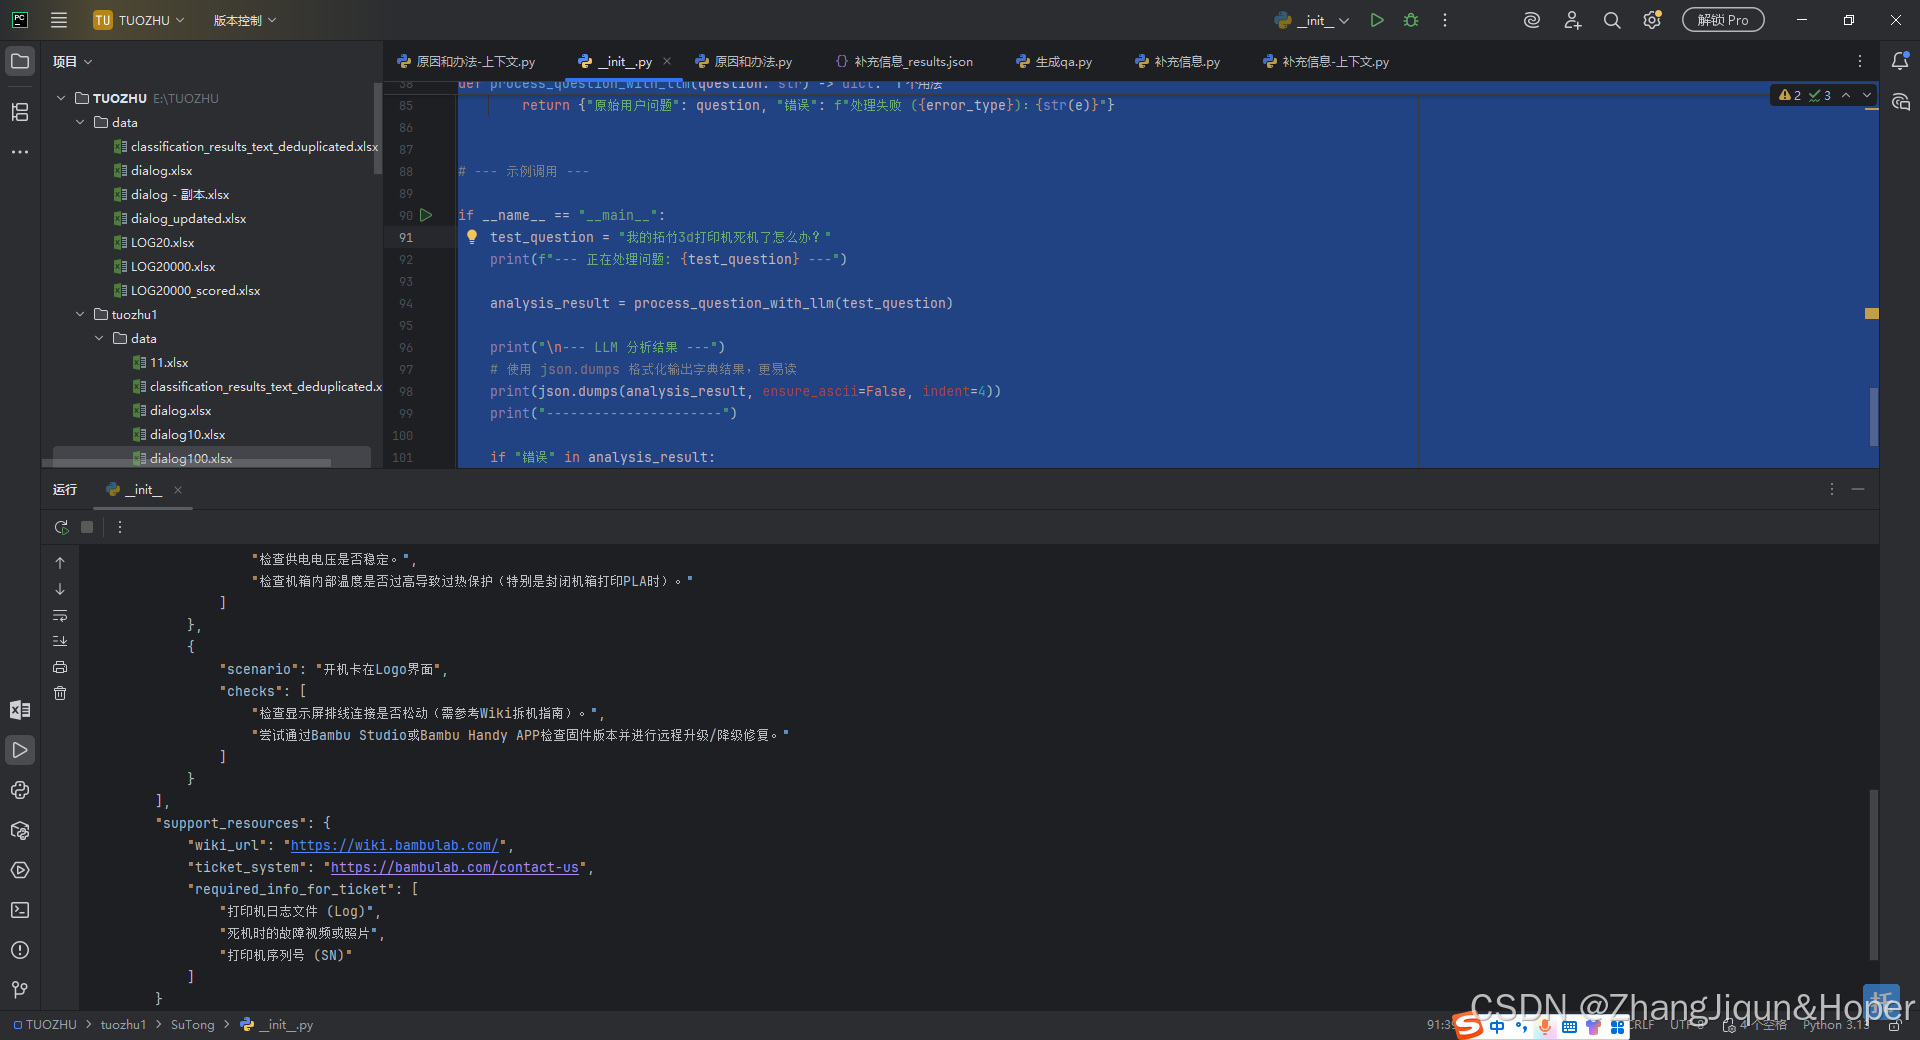Open the Services tool window
Viewport: 1920px width, 1040px height.
(20, 870)
